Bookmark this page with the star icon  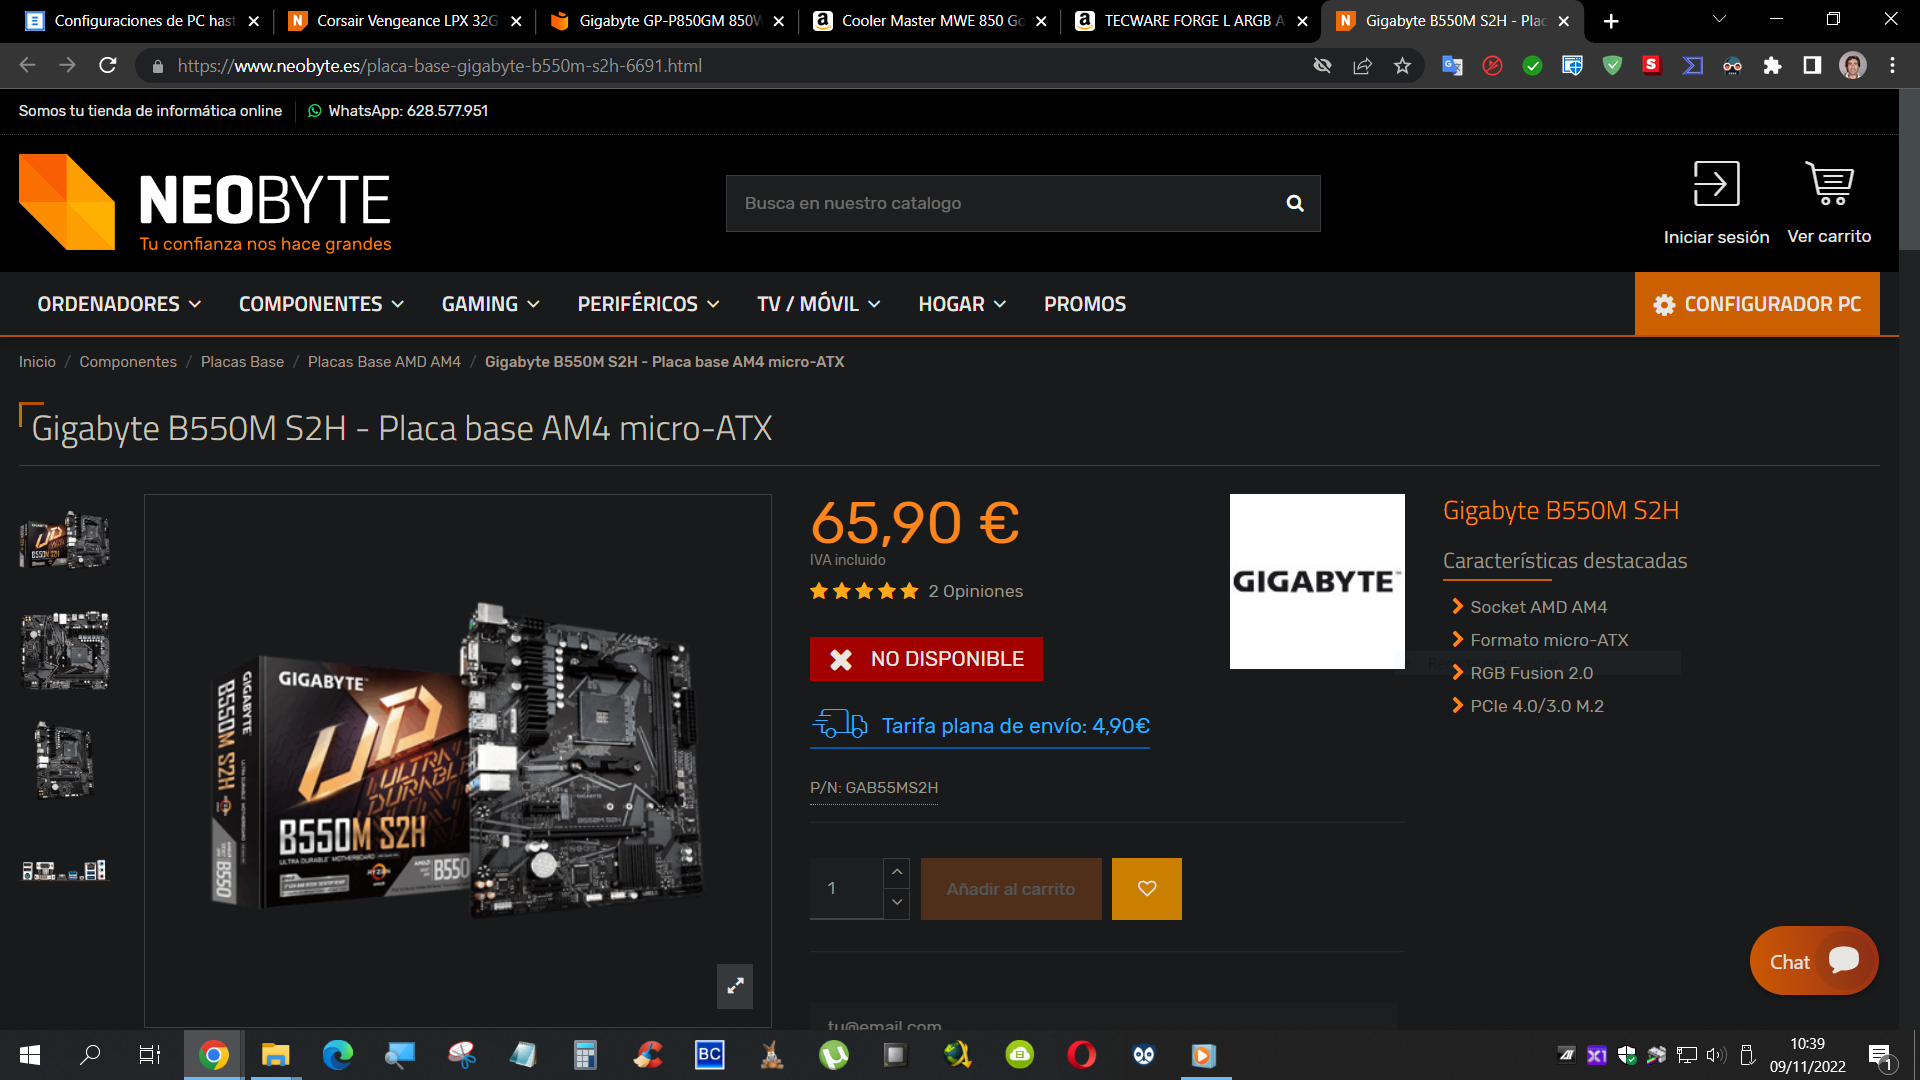pyautogui.click(x=1402, y=66)
